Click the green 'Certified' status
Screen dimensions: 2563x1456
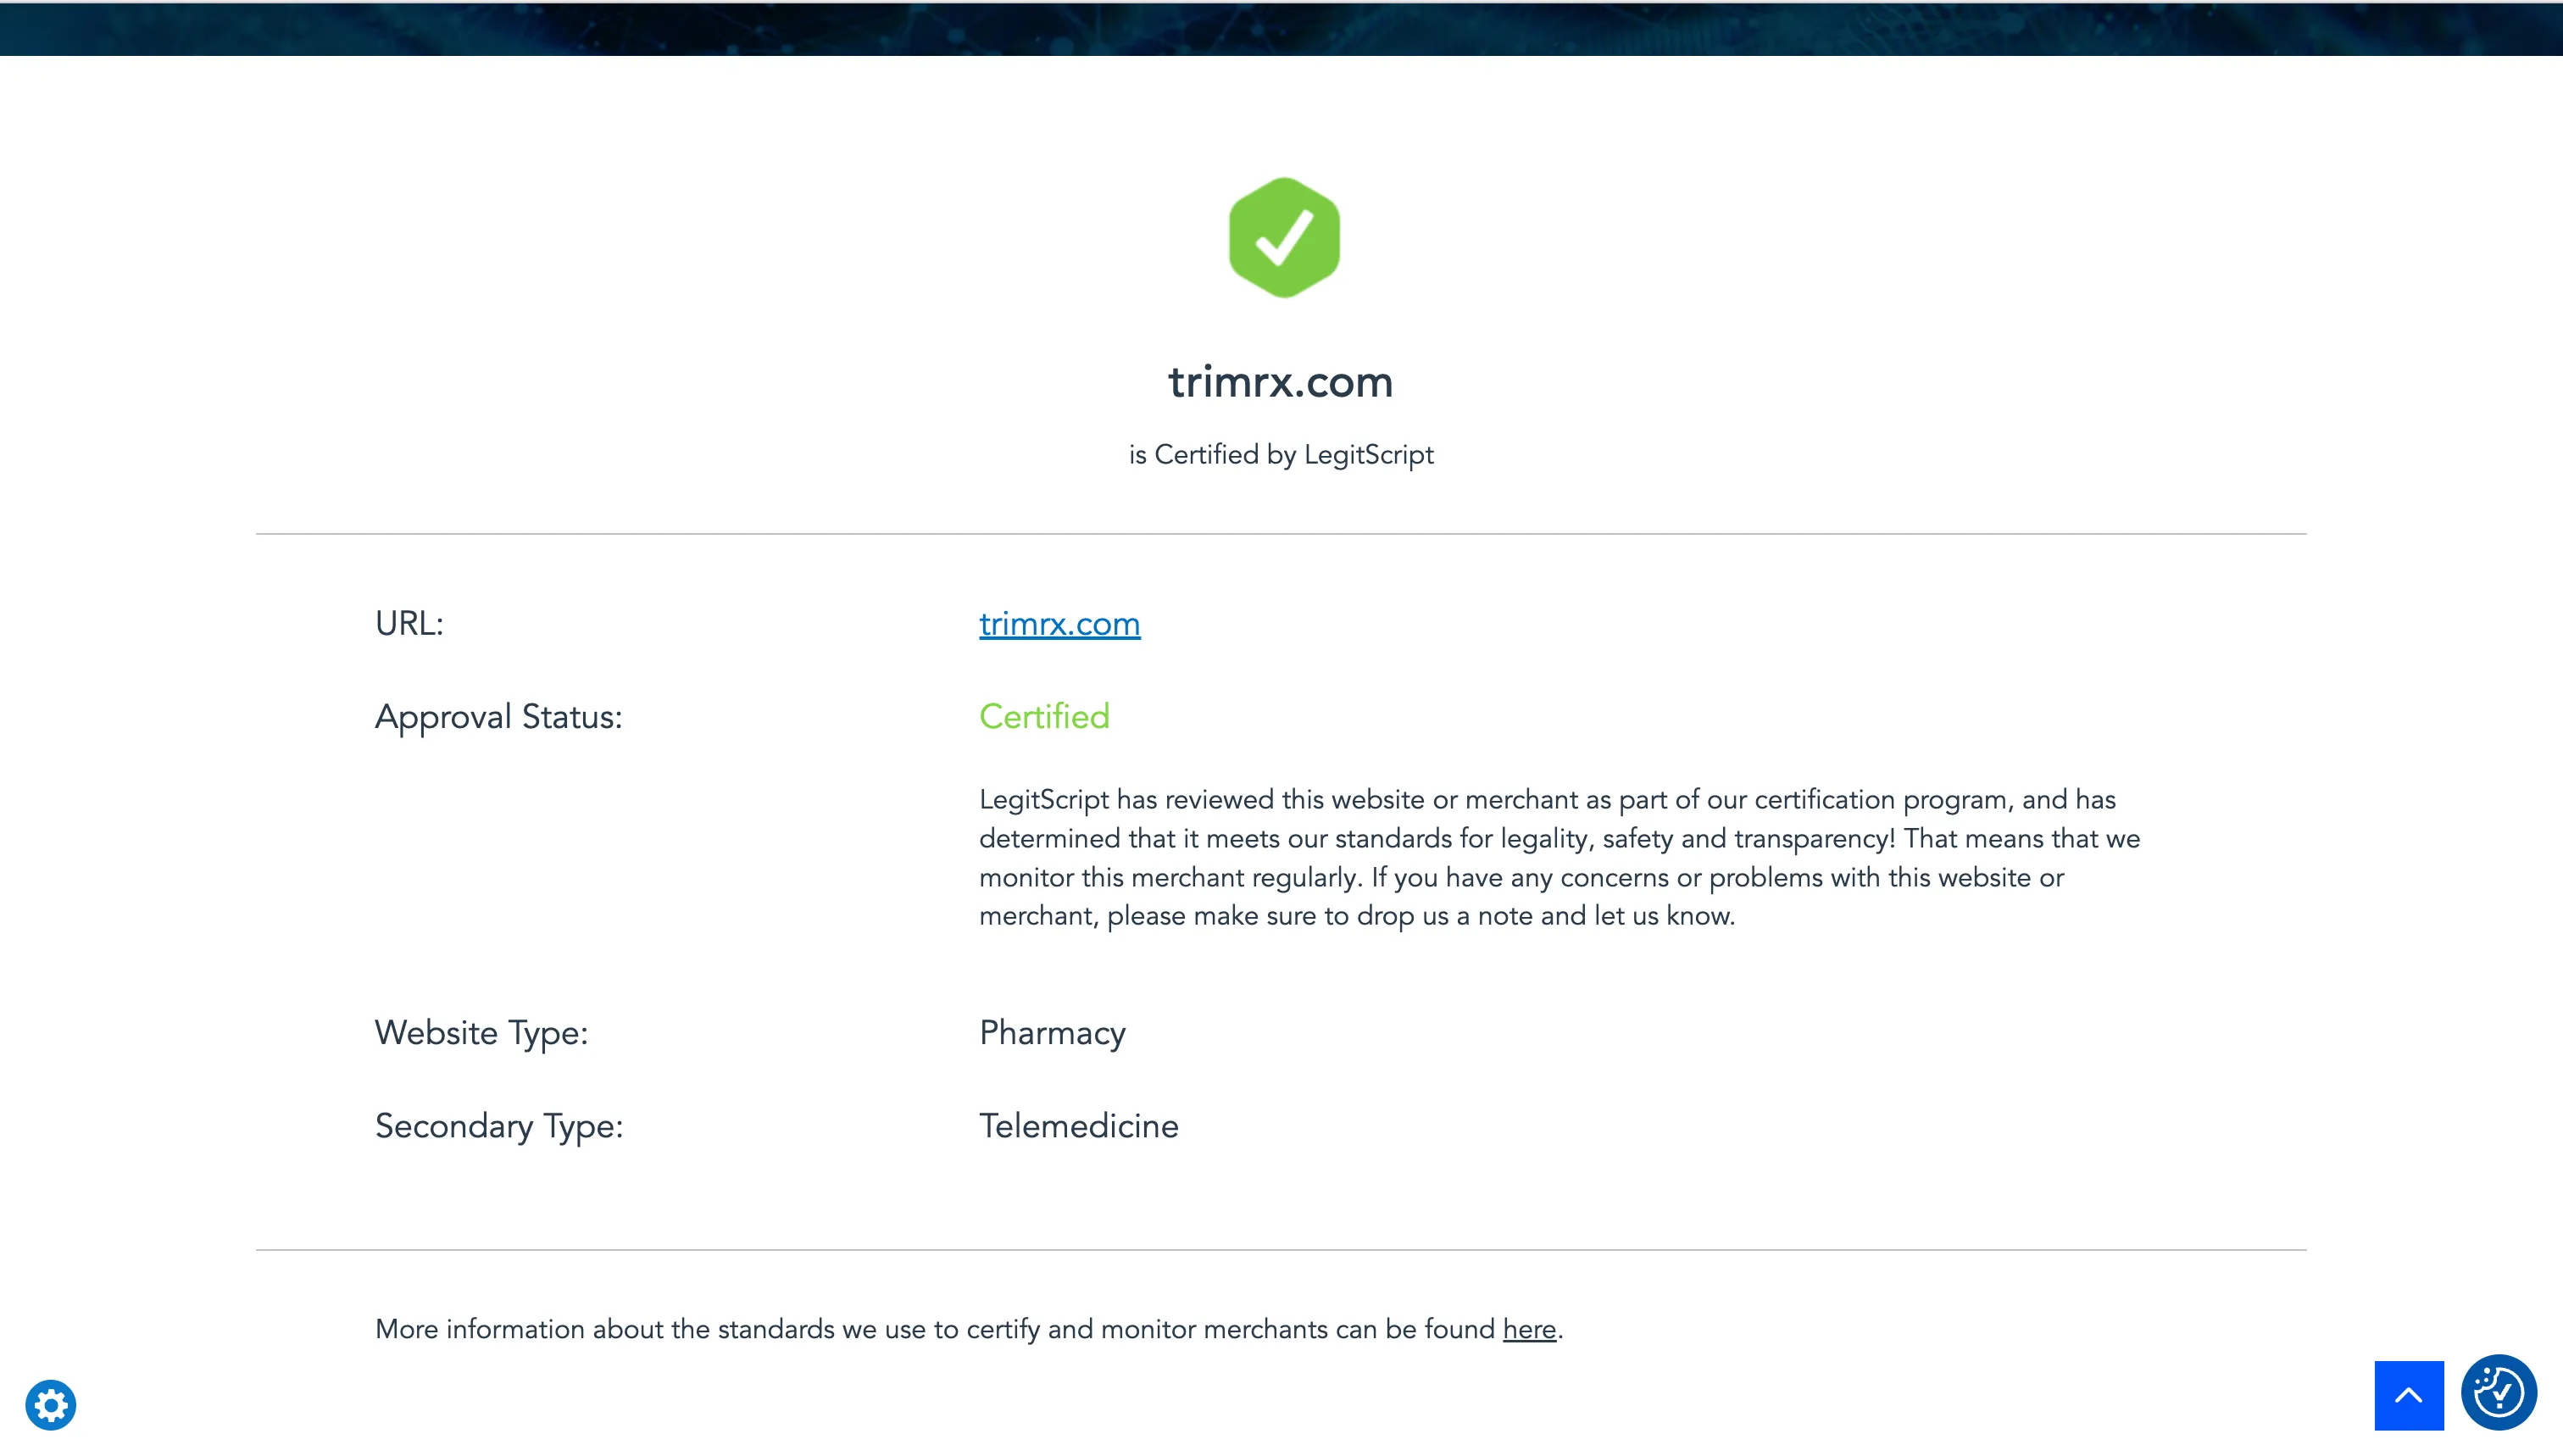pos(1044,716)
